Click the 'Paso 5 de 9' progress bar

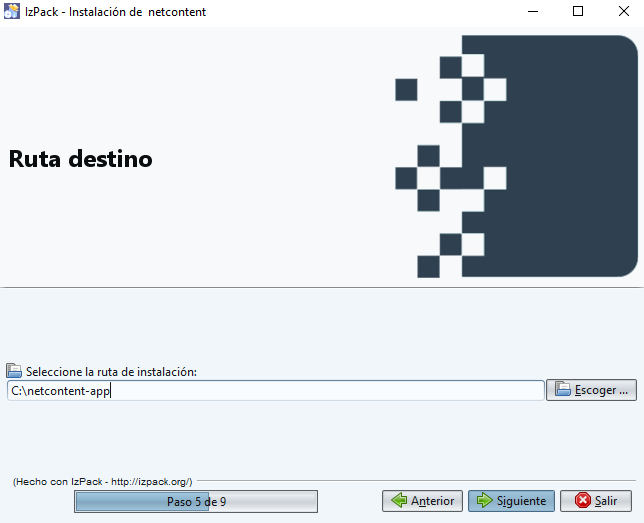tap(196, 501)
